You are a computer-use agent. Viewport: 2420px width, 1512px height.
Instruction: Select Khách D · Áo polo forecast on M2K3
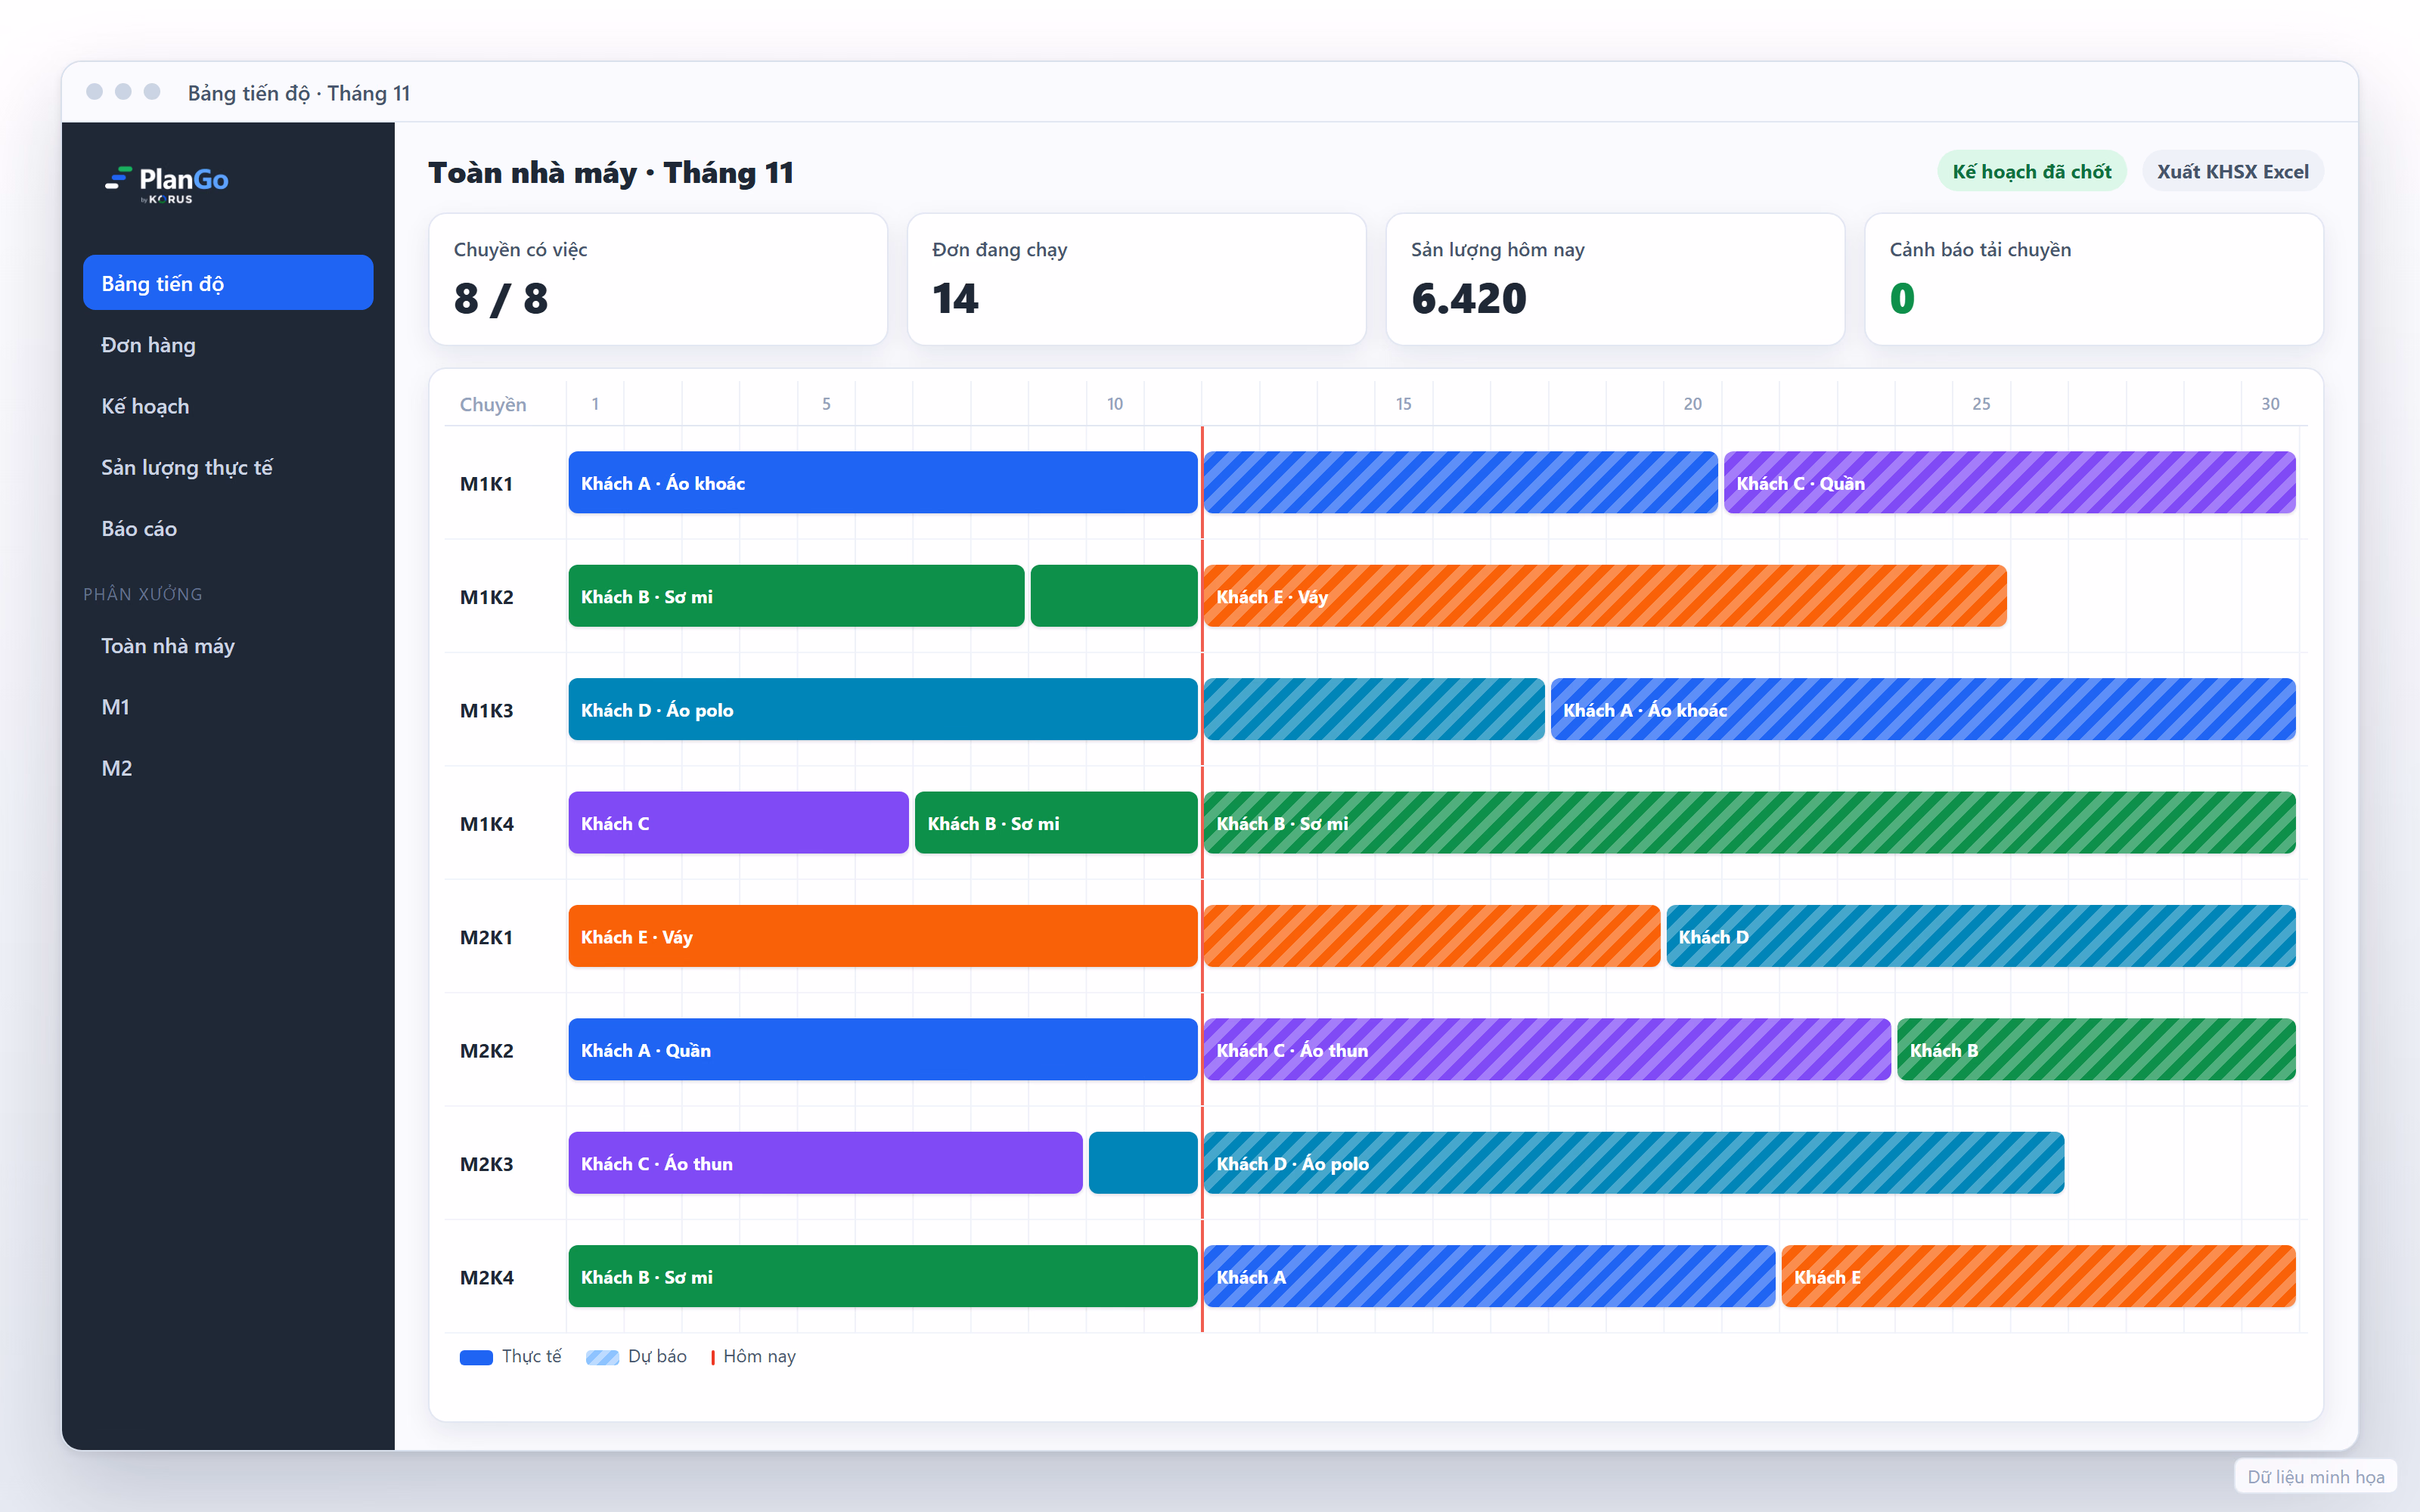coord(1634,1163)
